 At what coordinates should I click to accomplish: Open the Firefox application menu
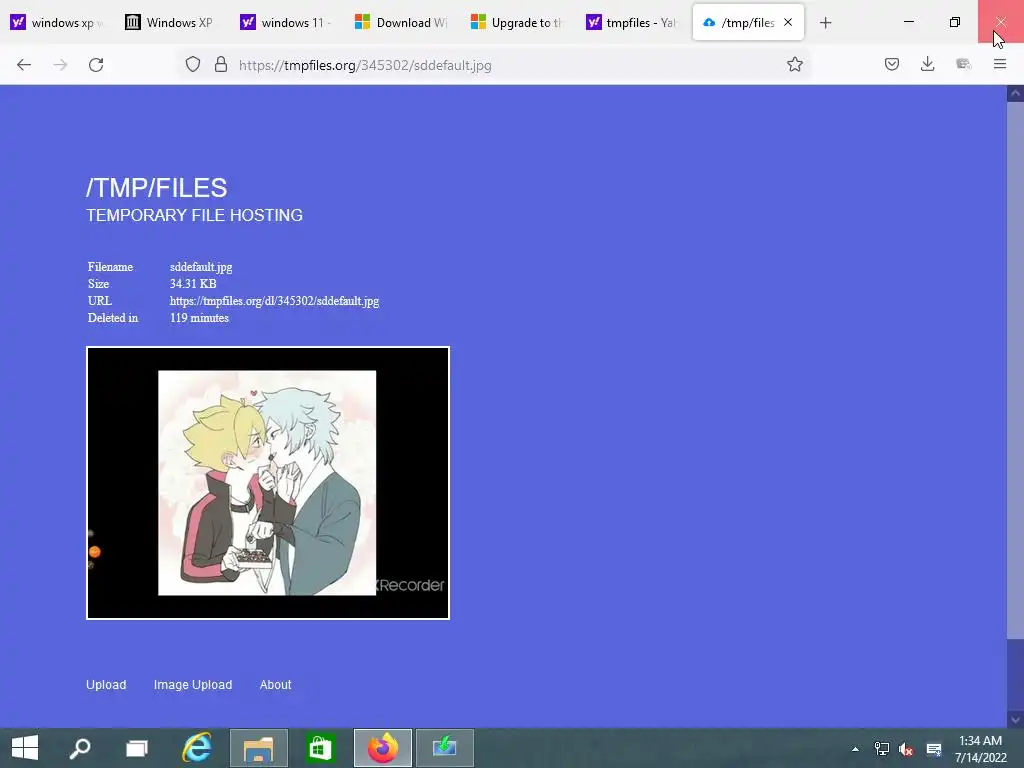(x=999, y=65)
